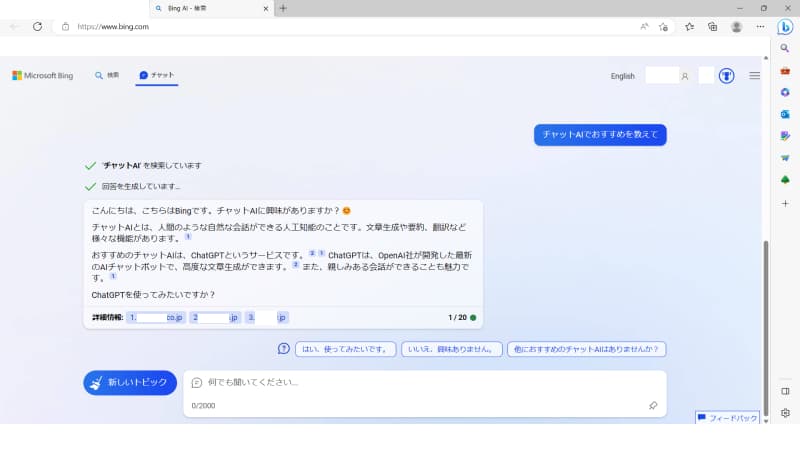
Task: Click the 1 / 20 turn counter
Action: coord(457,317)
